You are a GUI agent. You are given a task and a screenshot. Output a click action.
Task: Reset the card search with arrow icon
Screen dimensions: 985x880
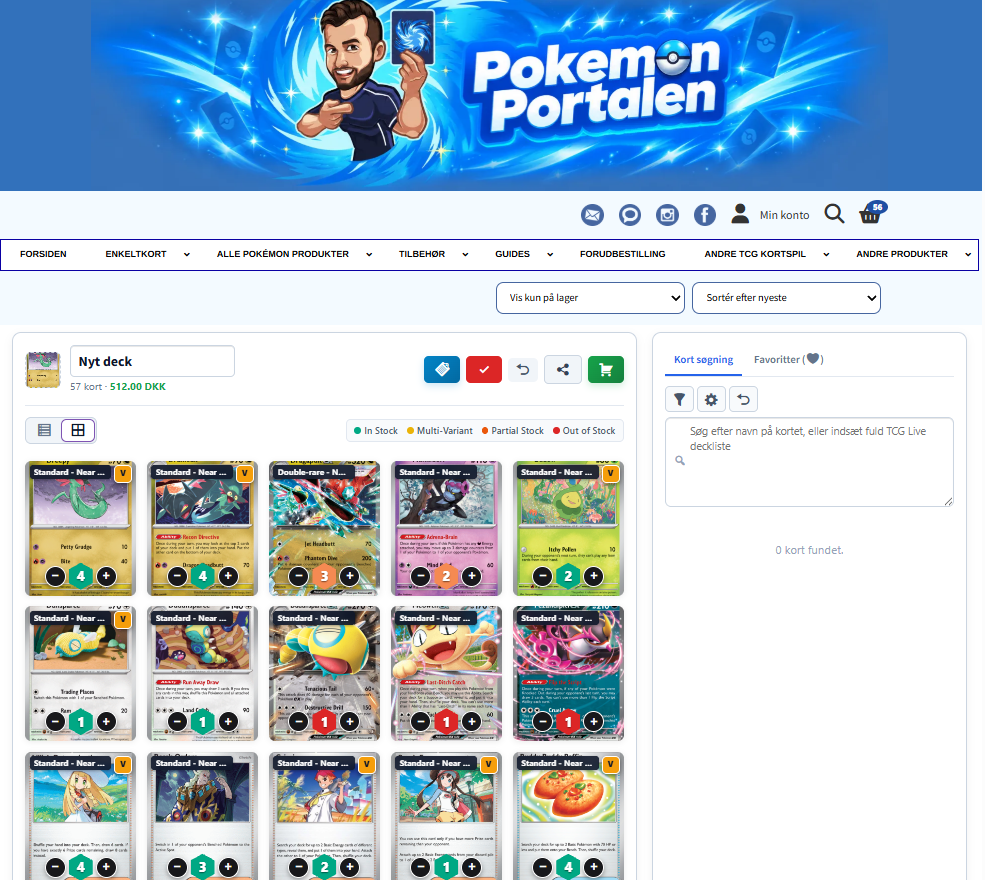point(743,399)
